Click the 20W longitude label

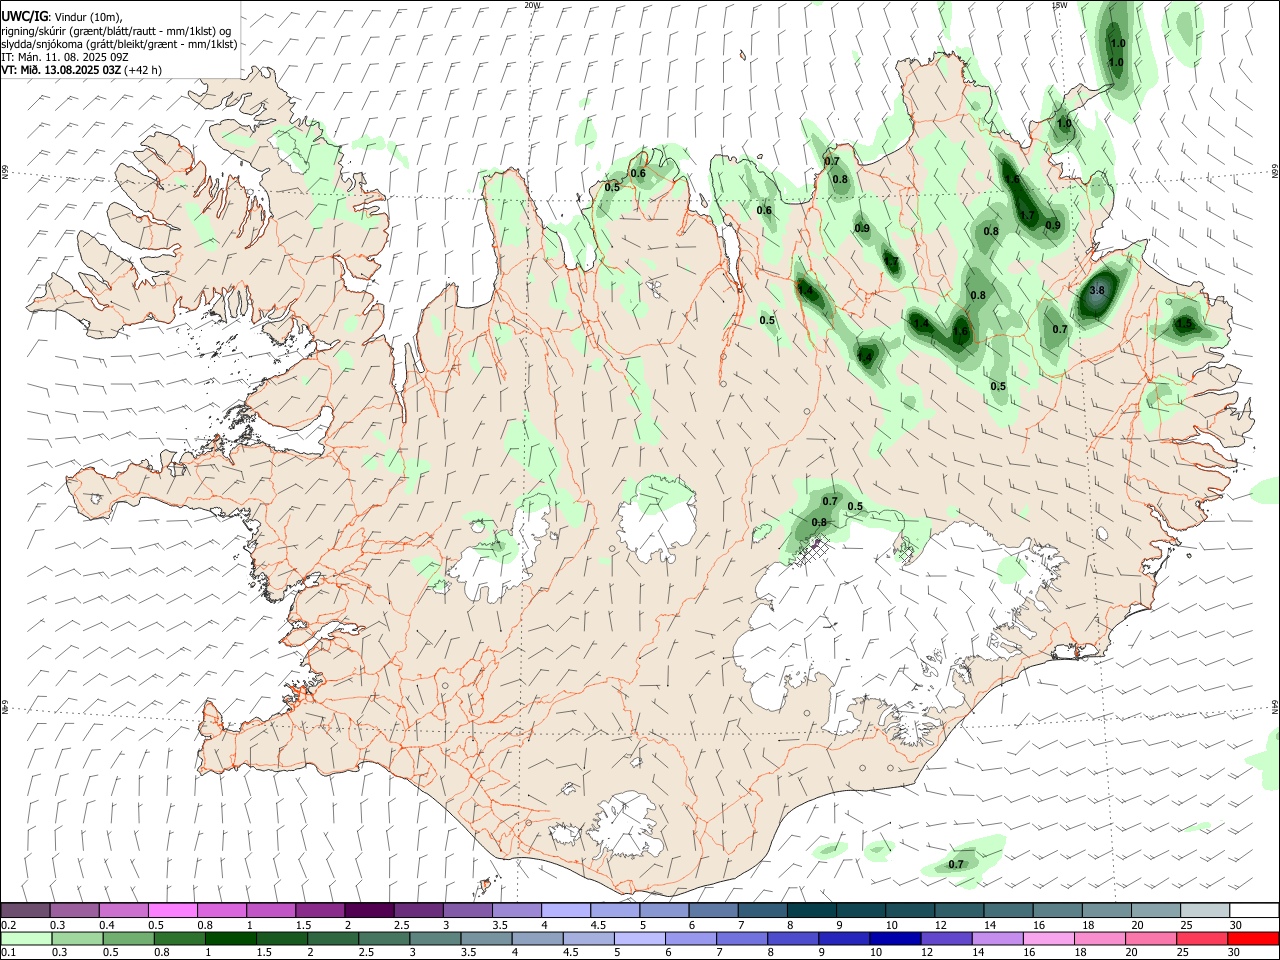click(x=532, y=5)
